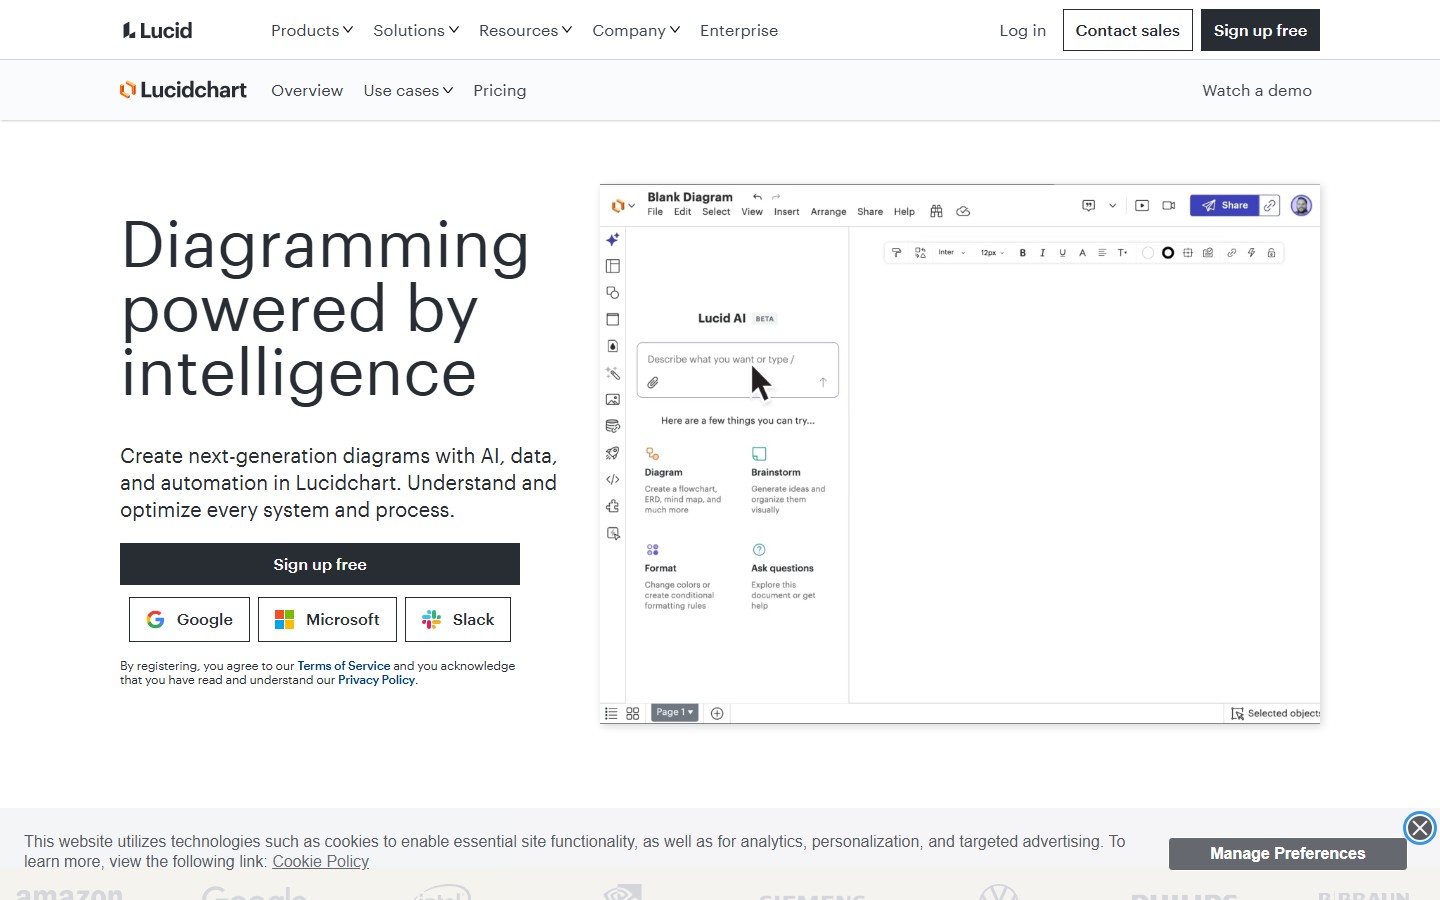This screenshot has height=900, width=1440.
Task: Click the magic wand icon in sidebar
Action: 613,373
